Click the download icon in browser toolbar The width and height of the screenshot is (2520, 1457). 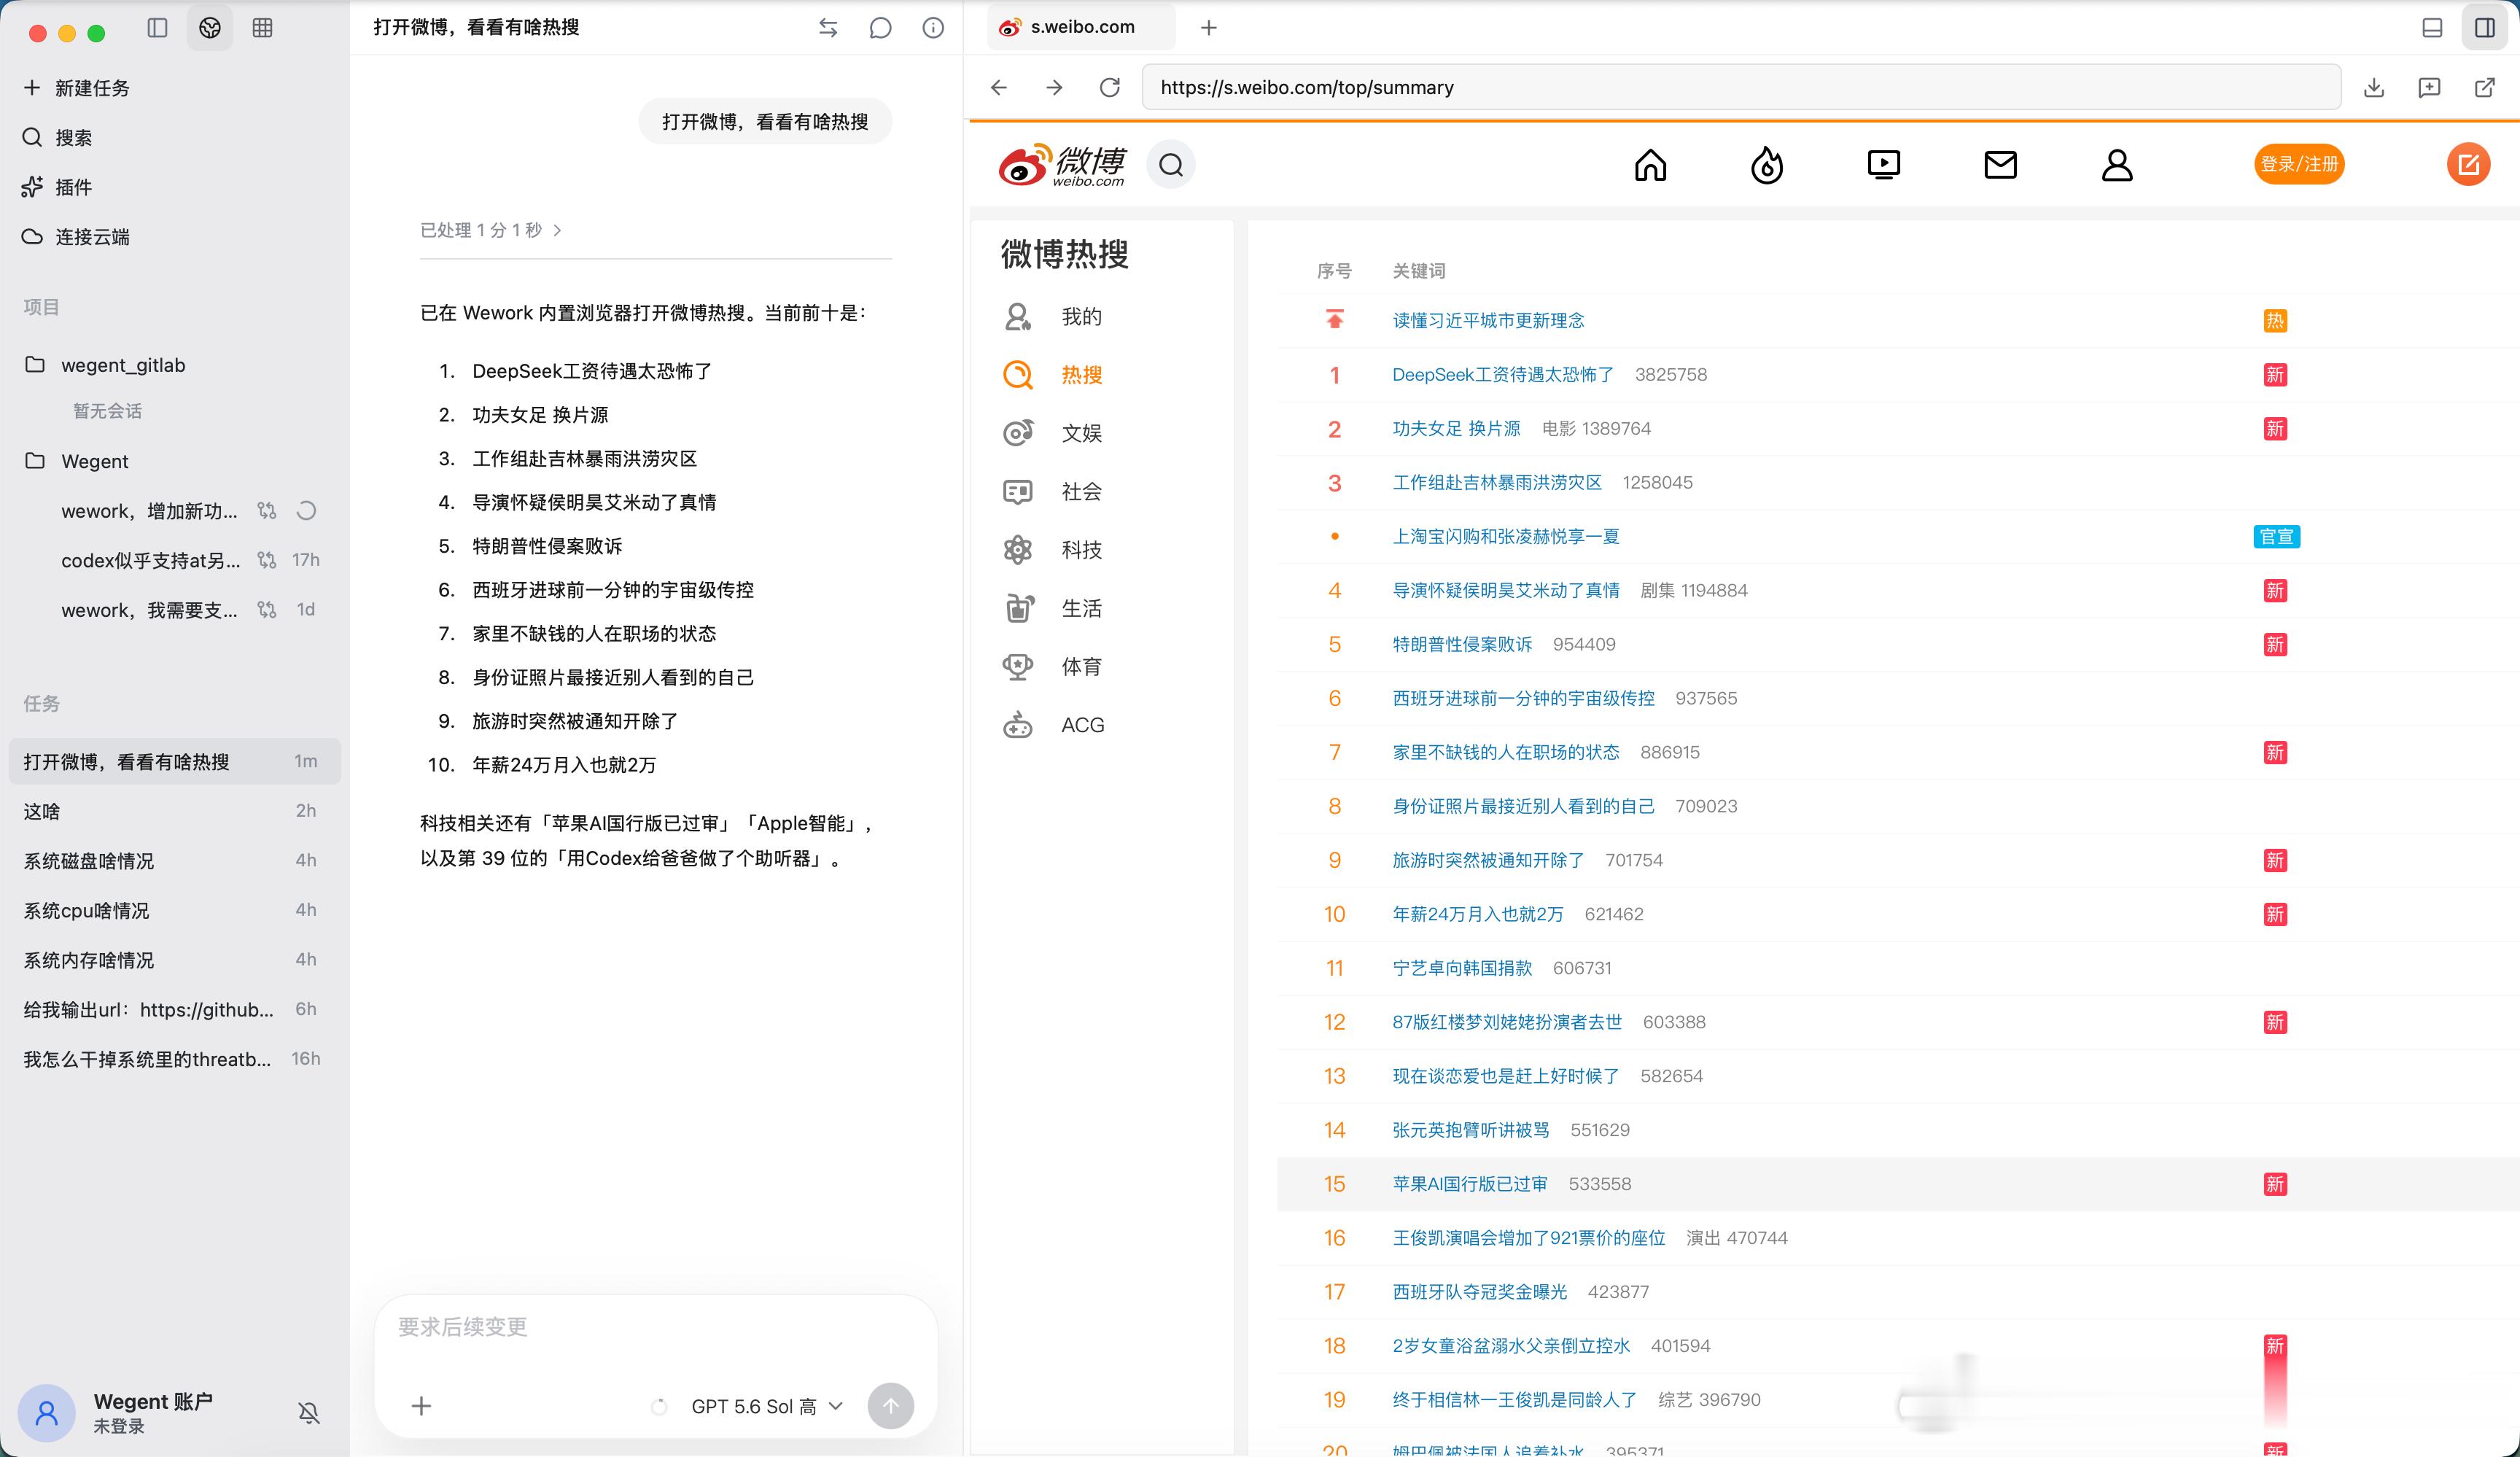[x=2374, y=87]
